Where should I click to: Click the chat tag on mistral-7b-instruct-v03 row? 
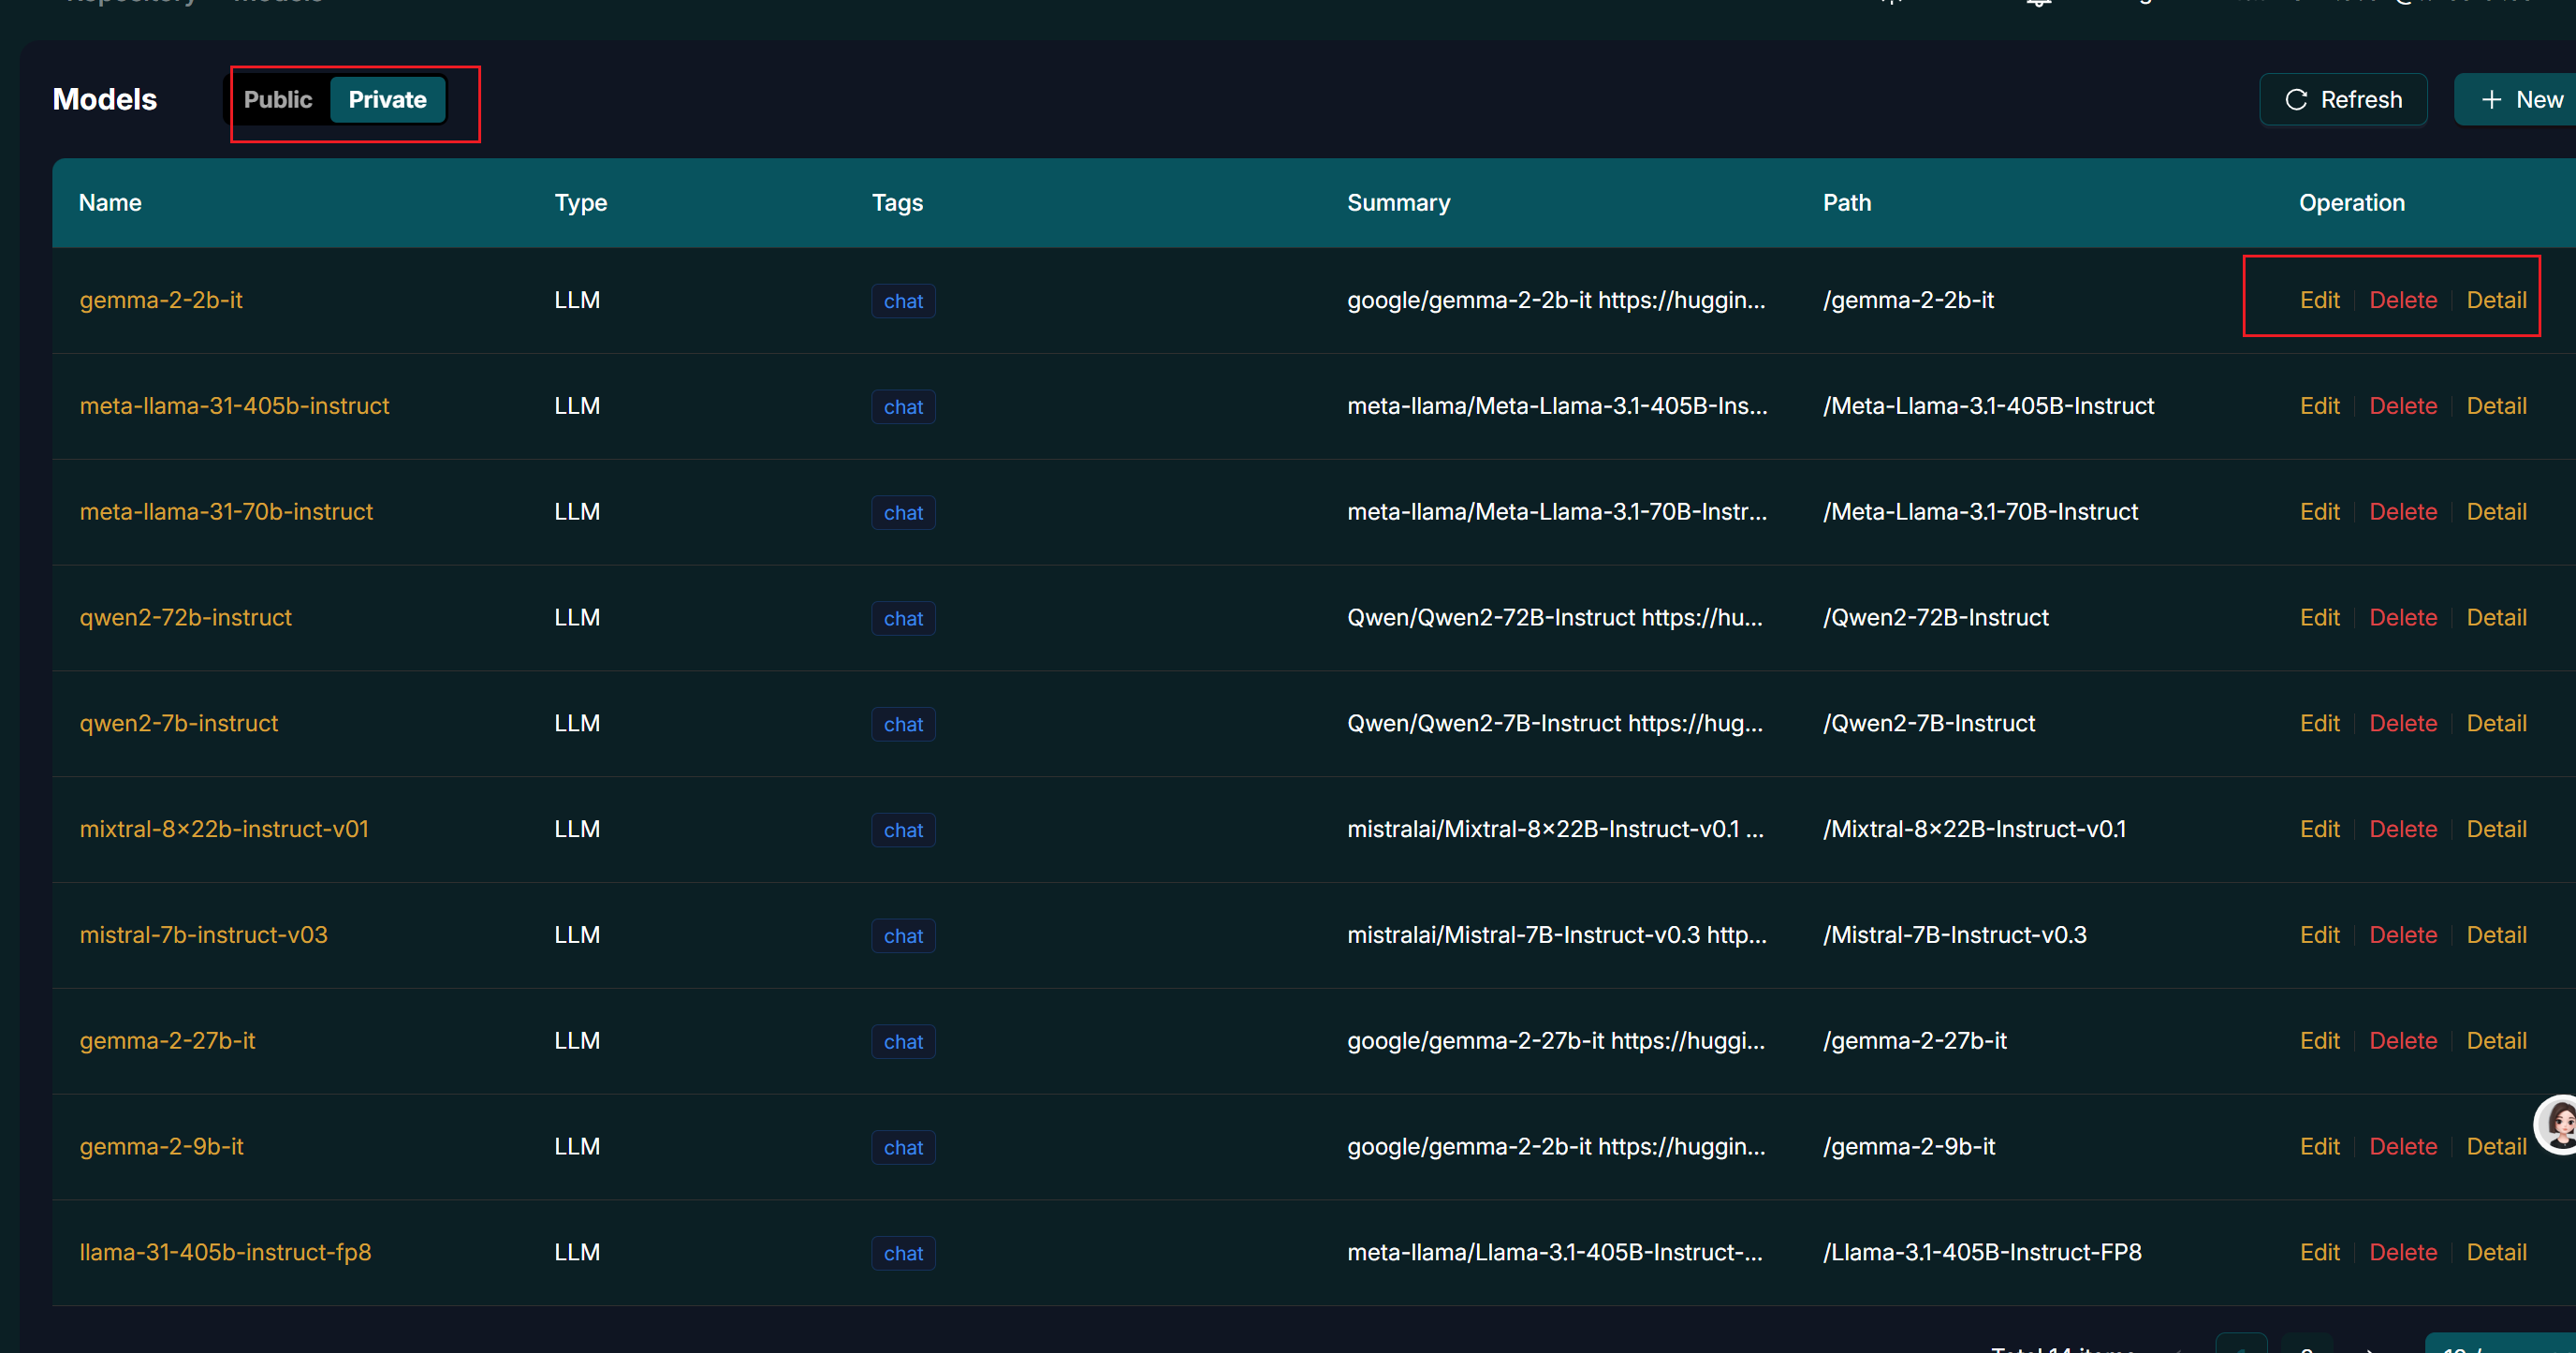tap(902, 936)
